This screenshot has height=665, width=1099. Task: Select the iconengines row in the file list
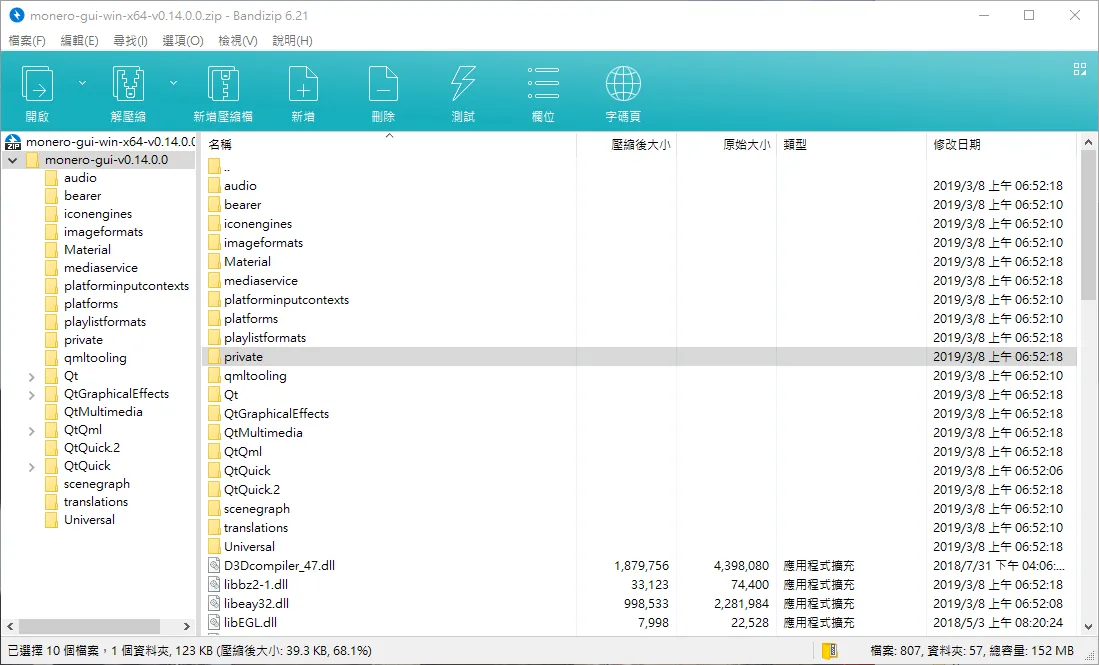tap(639, 224)
